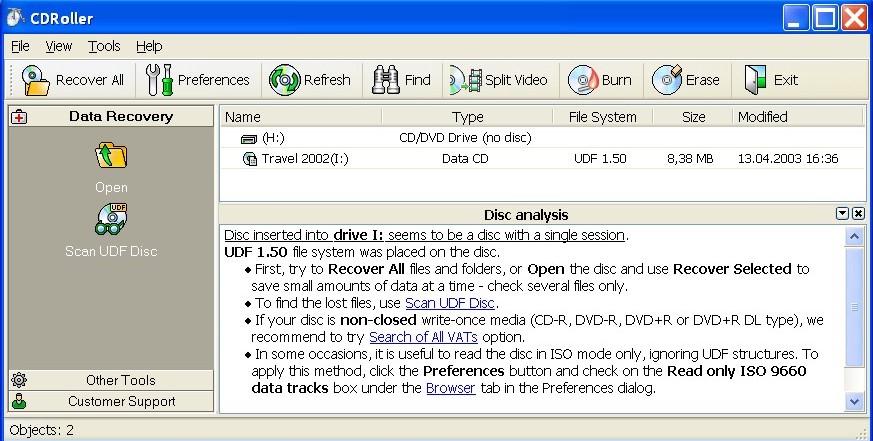Click the Browser link in analysis text

450,388
